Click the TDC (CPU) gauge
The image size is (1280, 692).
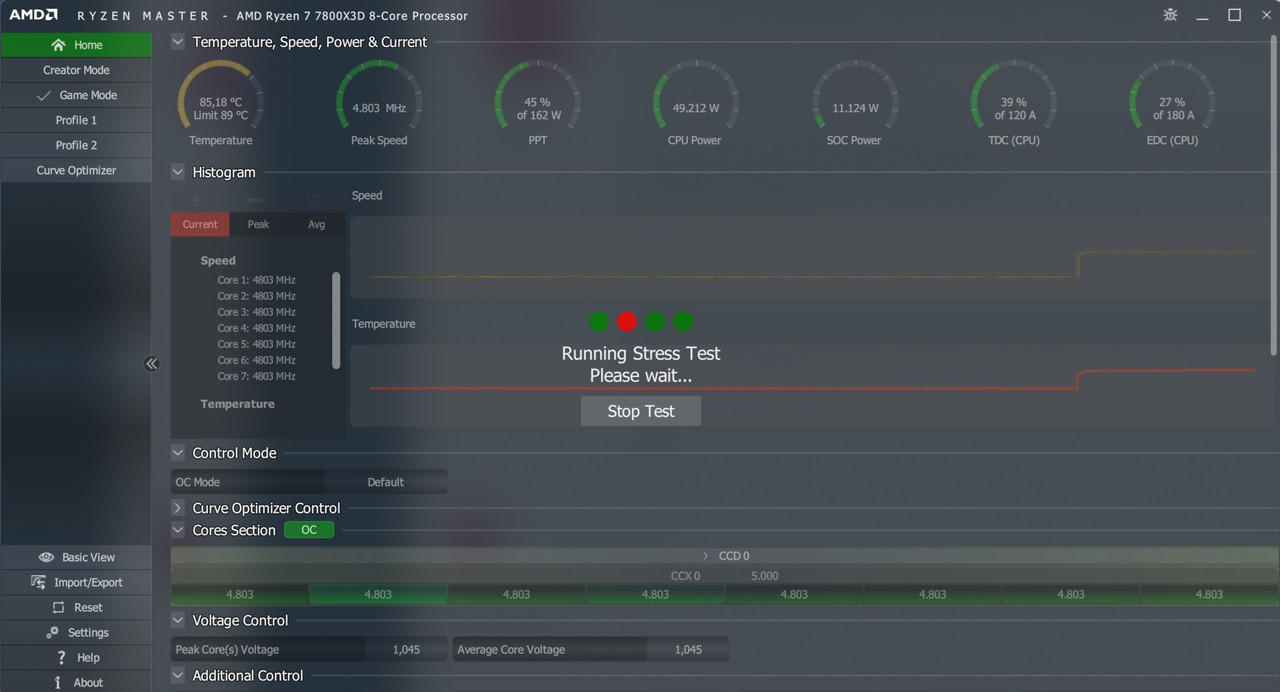click(x=1013, y=103)
